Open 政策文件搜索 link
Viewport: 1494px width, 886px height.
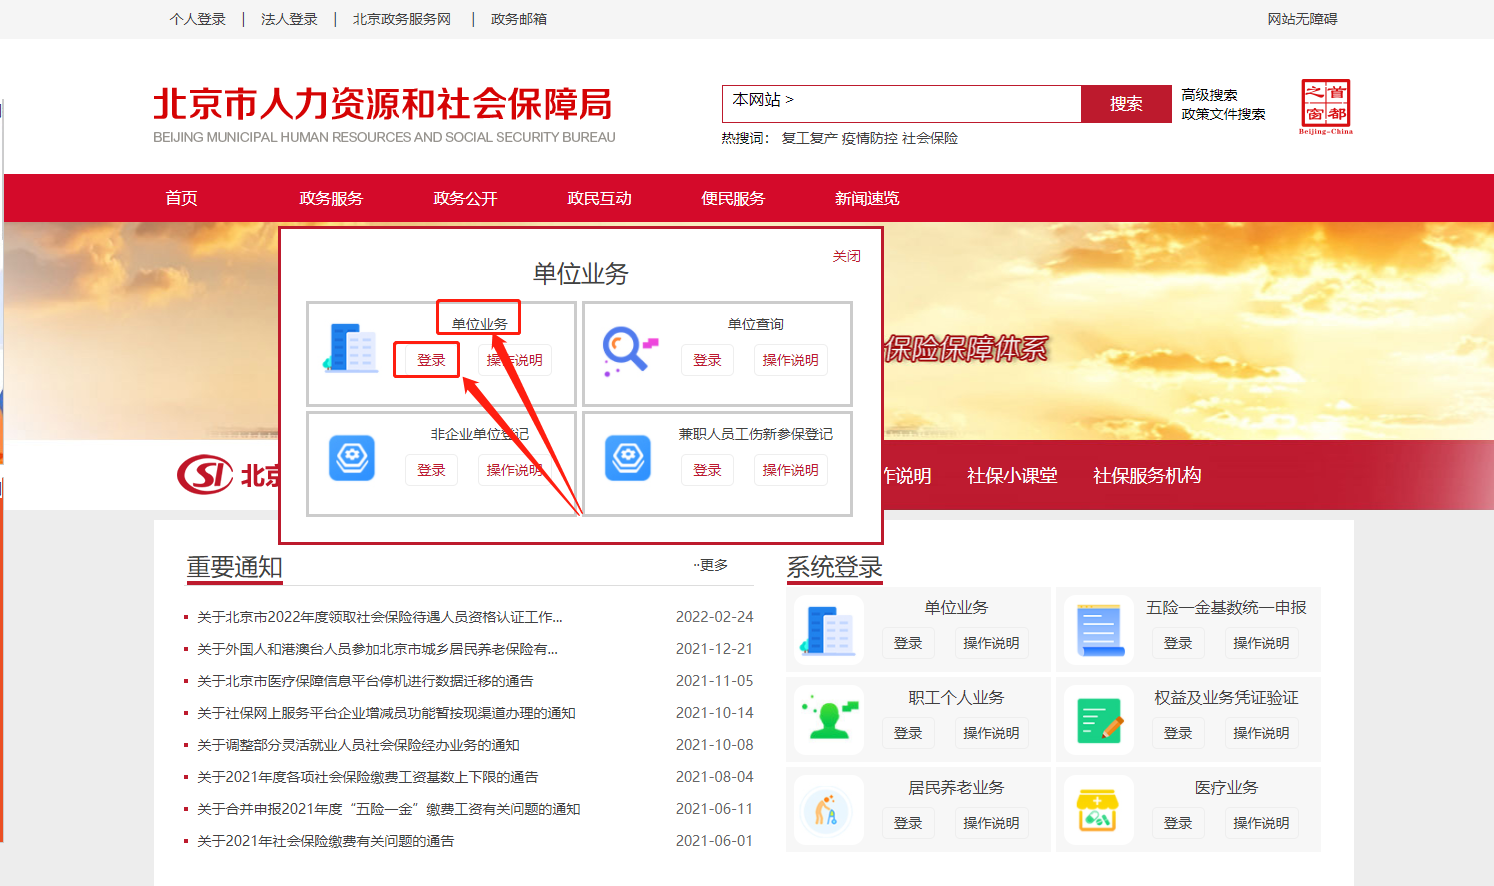click(x=1223, y=114)
